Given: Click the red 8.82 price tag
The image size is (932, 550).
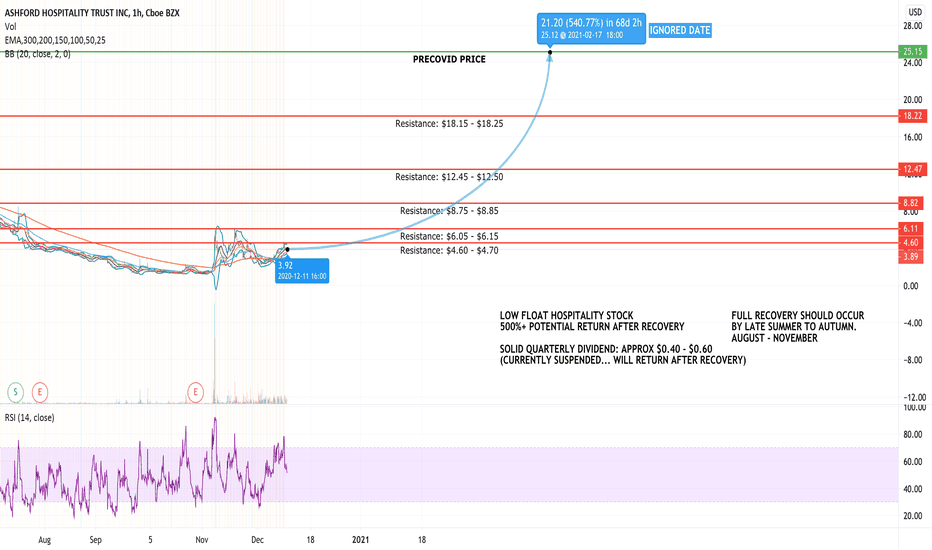Looking at the screenshot, I should click(x=911, y=203).
